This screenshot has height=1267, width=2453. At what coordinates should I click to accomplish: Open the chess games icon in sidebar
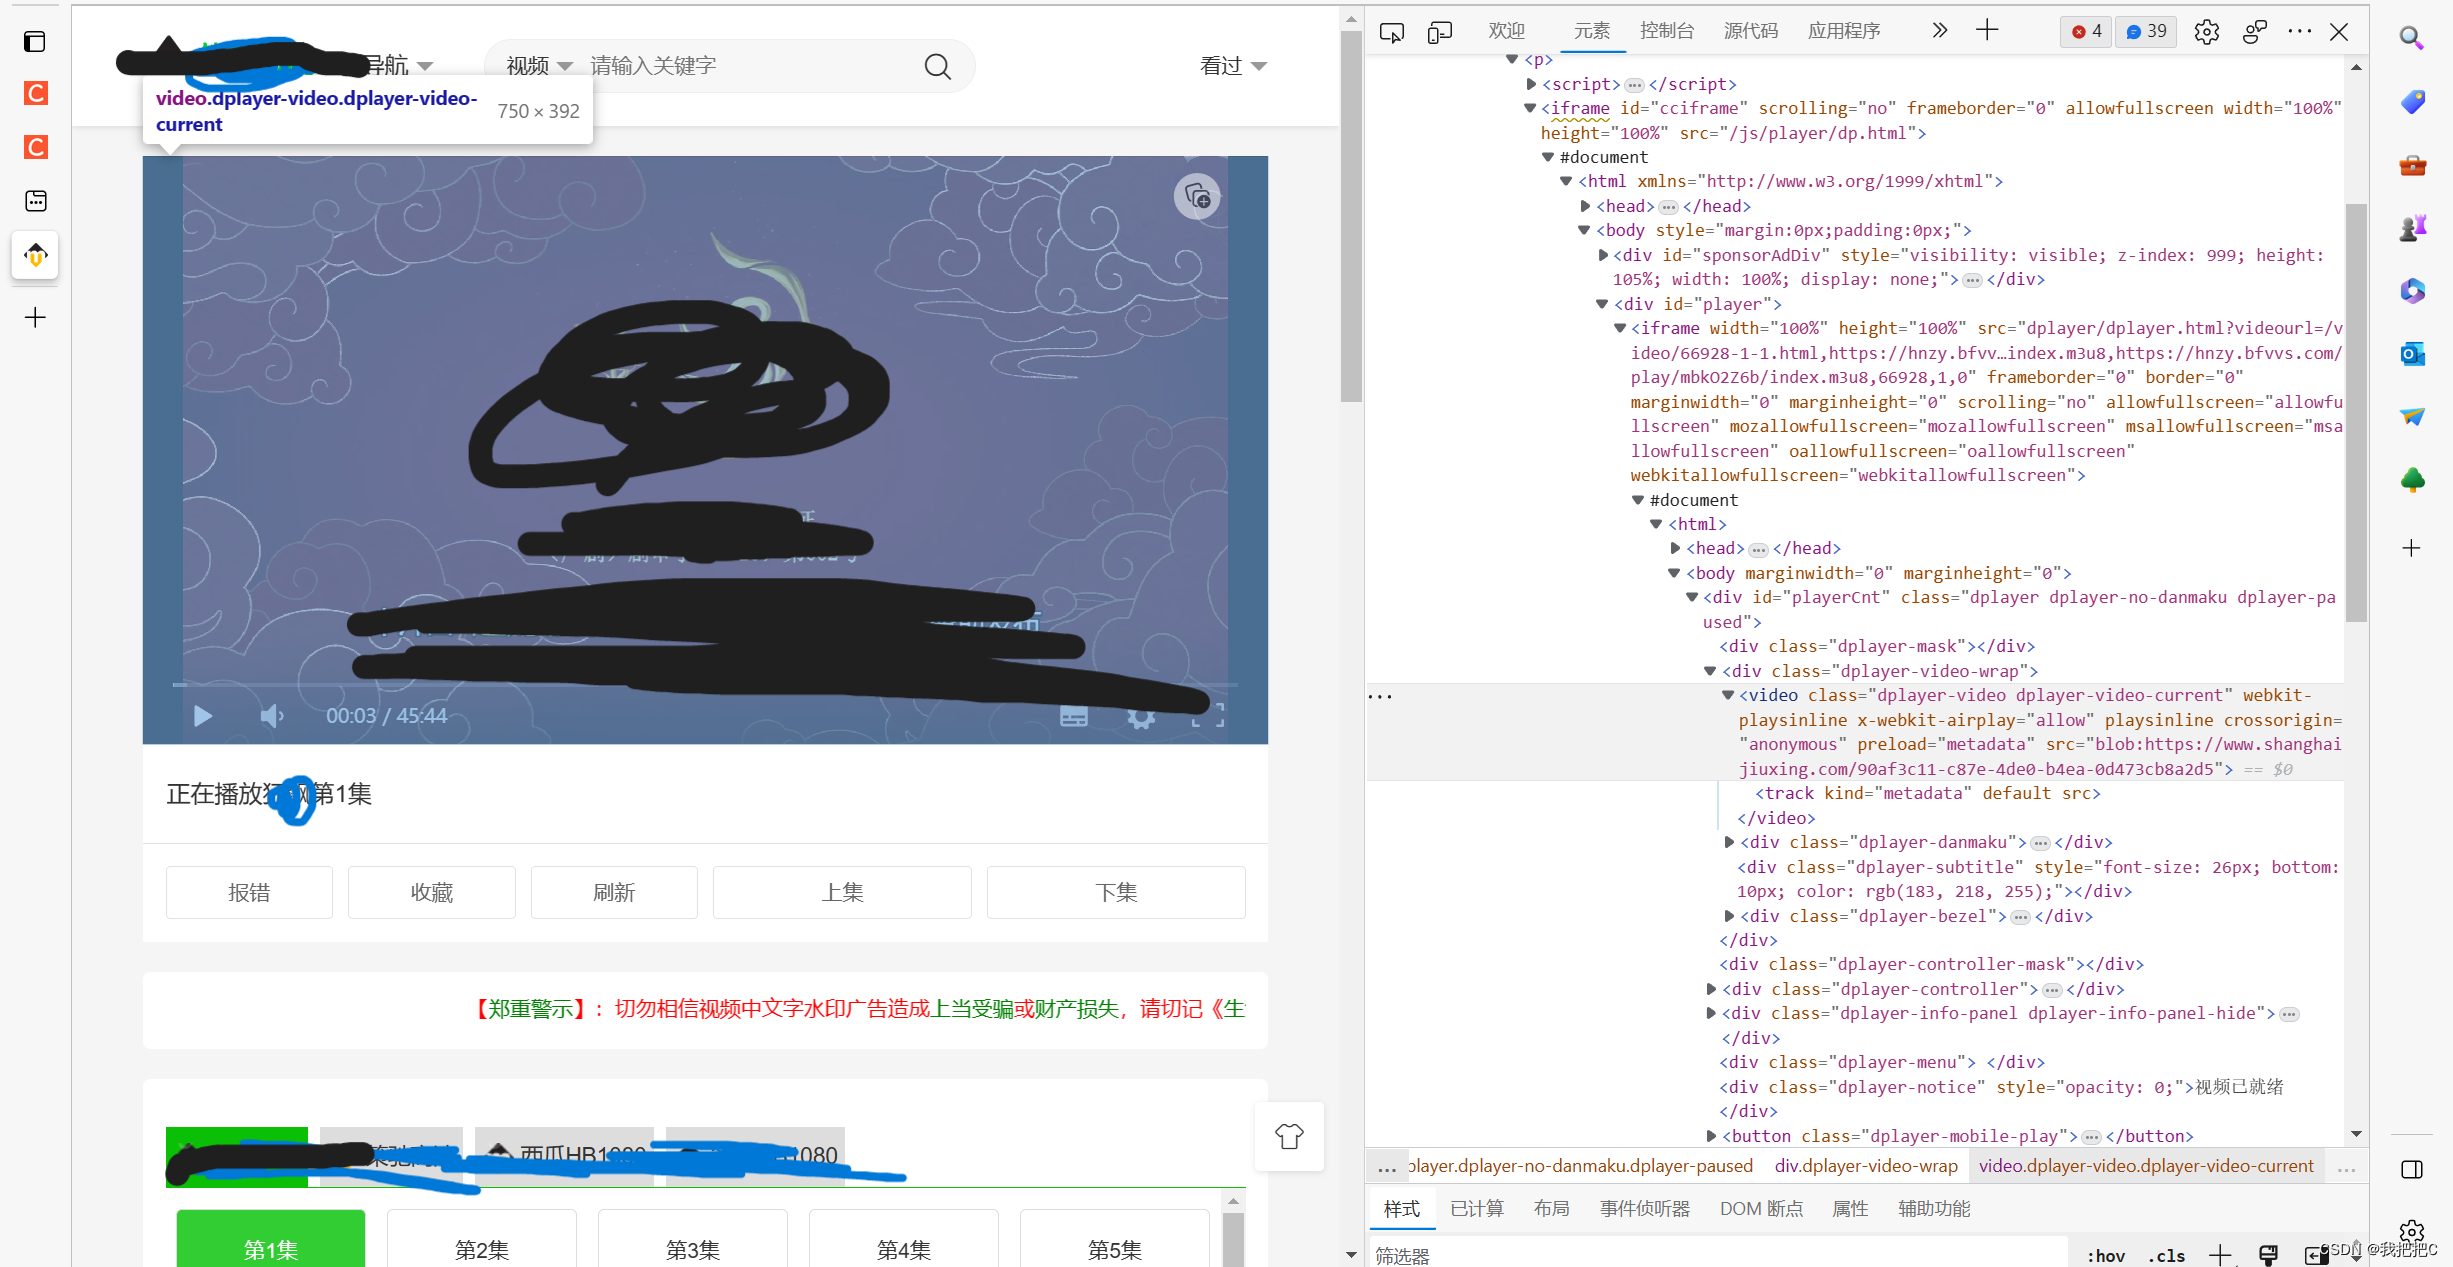tap(2412, 228)
